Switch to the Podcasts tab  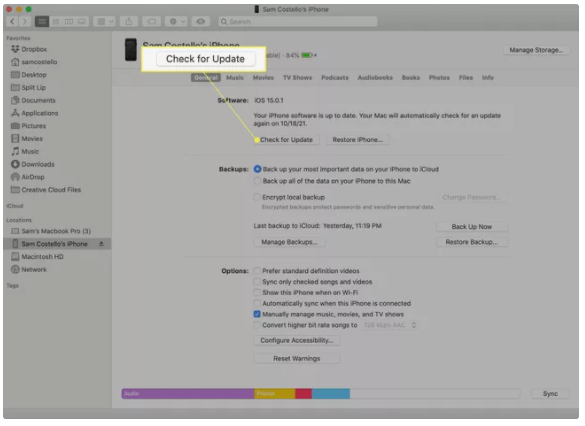tap(335, 78)
